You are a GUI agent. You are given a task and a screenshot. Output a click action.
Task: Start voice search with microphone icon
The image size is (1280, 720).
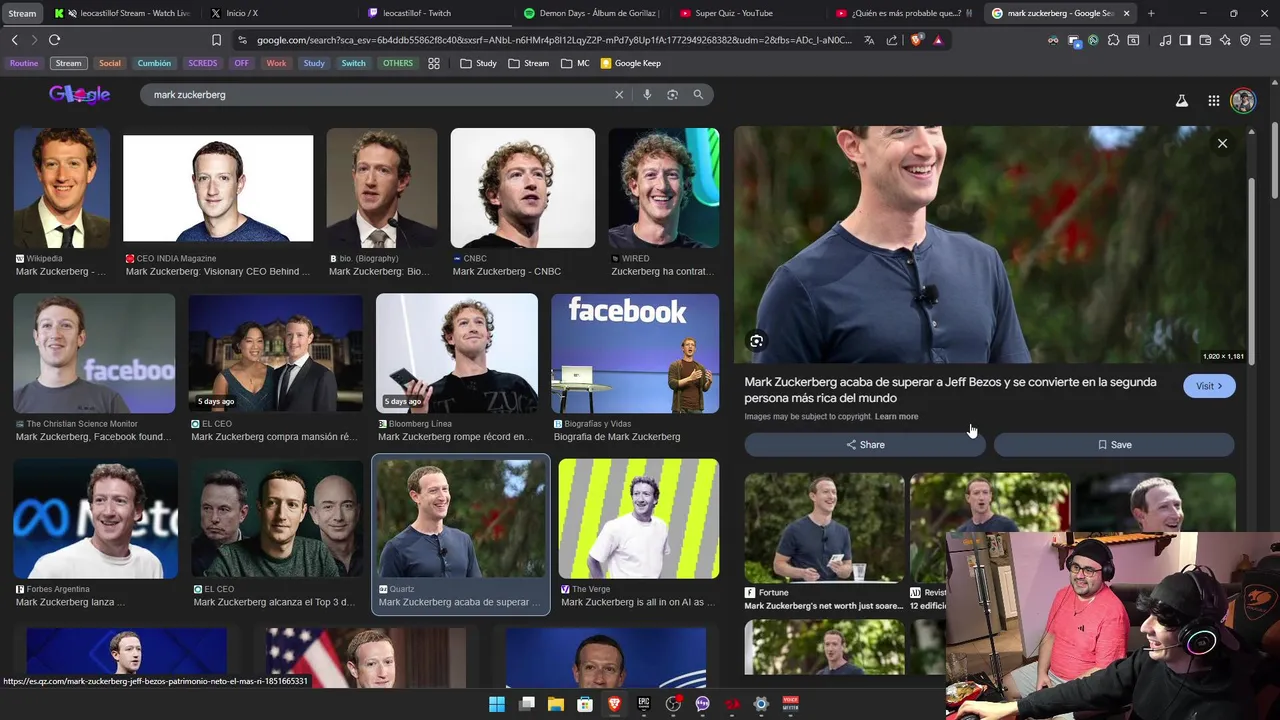point(647,95)
